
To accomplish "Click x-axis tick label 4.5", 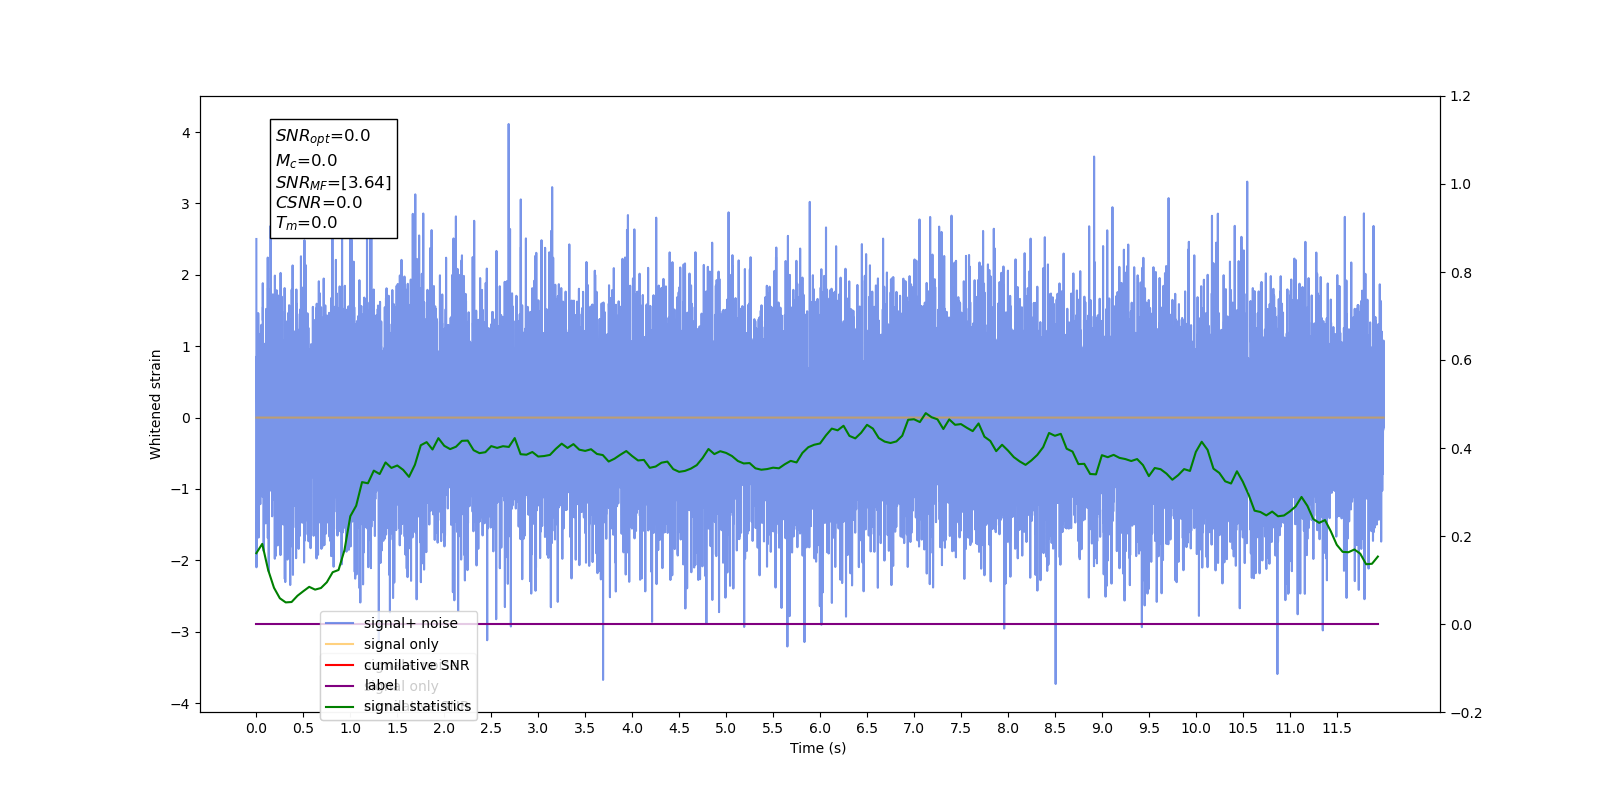I will pos(679,728).
